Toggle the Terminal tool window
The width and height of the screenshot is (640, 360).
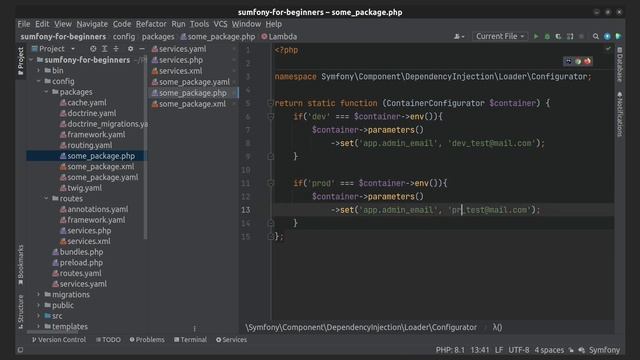[x=191, y=340]
